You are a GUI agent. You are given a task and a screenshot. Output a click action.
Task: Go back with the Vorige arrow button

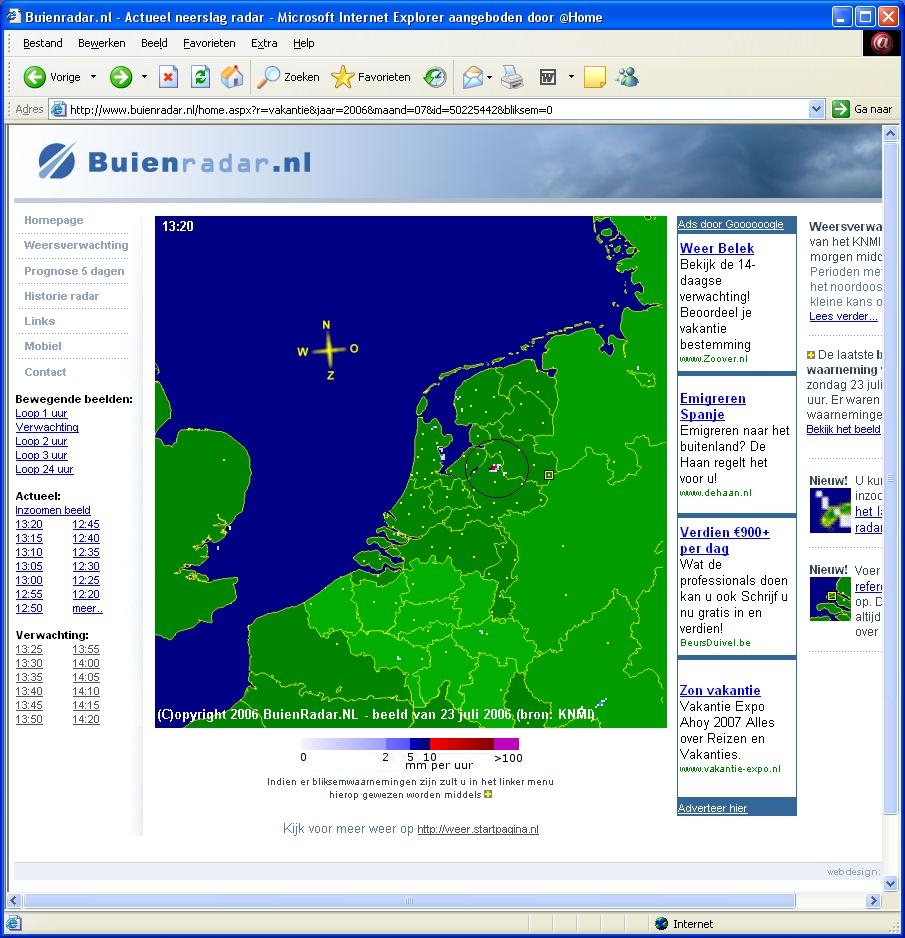pos(51,77)
